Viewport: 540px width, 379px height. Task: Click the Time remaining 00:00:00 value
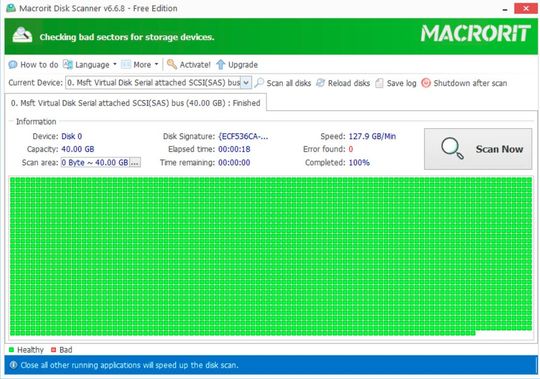(234, 162)
